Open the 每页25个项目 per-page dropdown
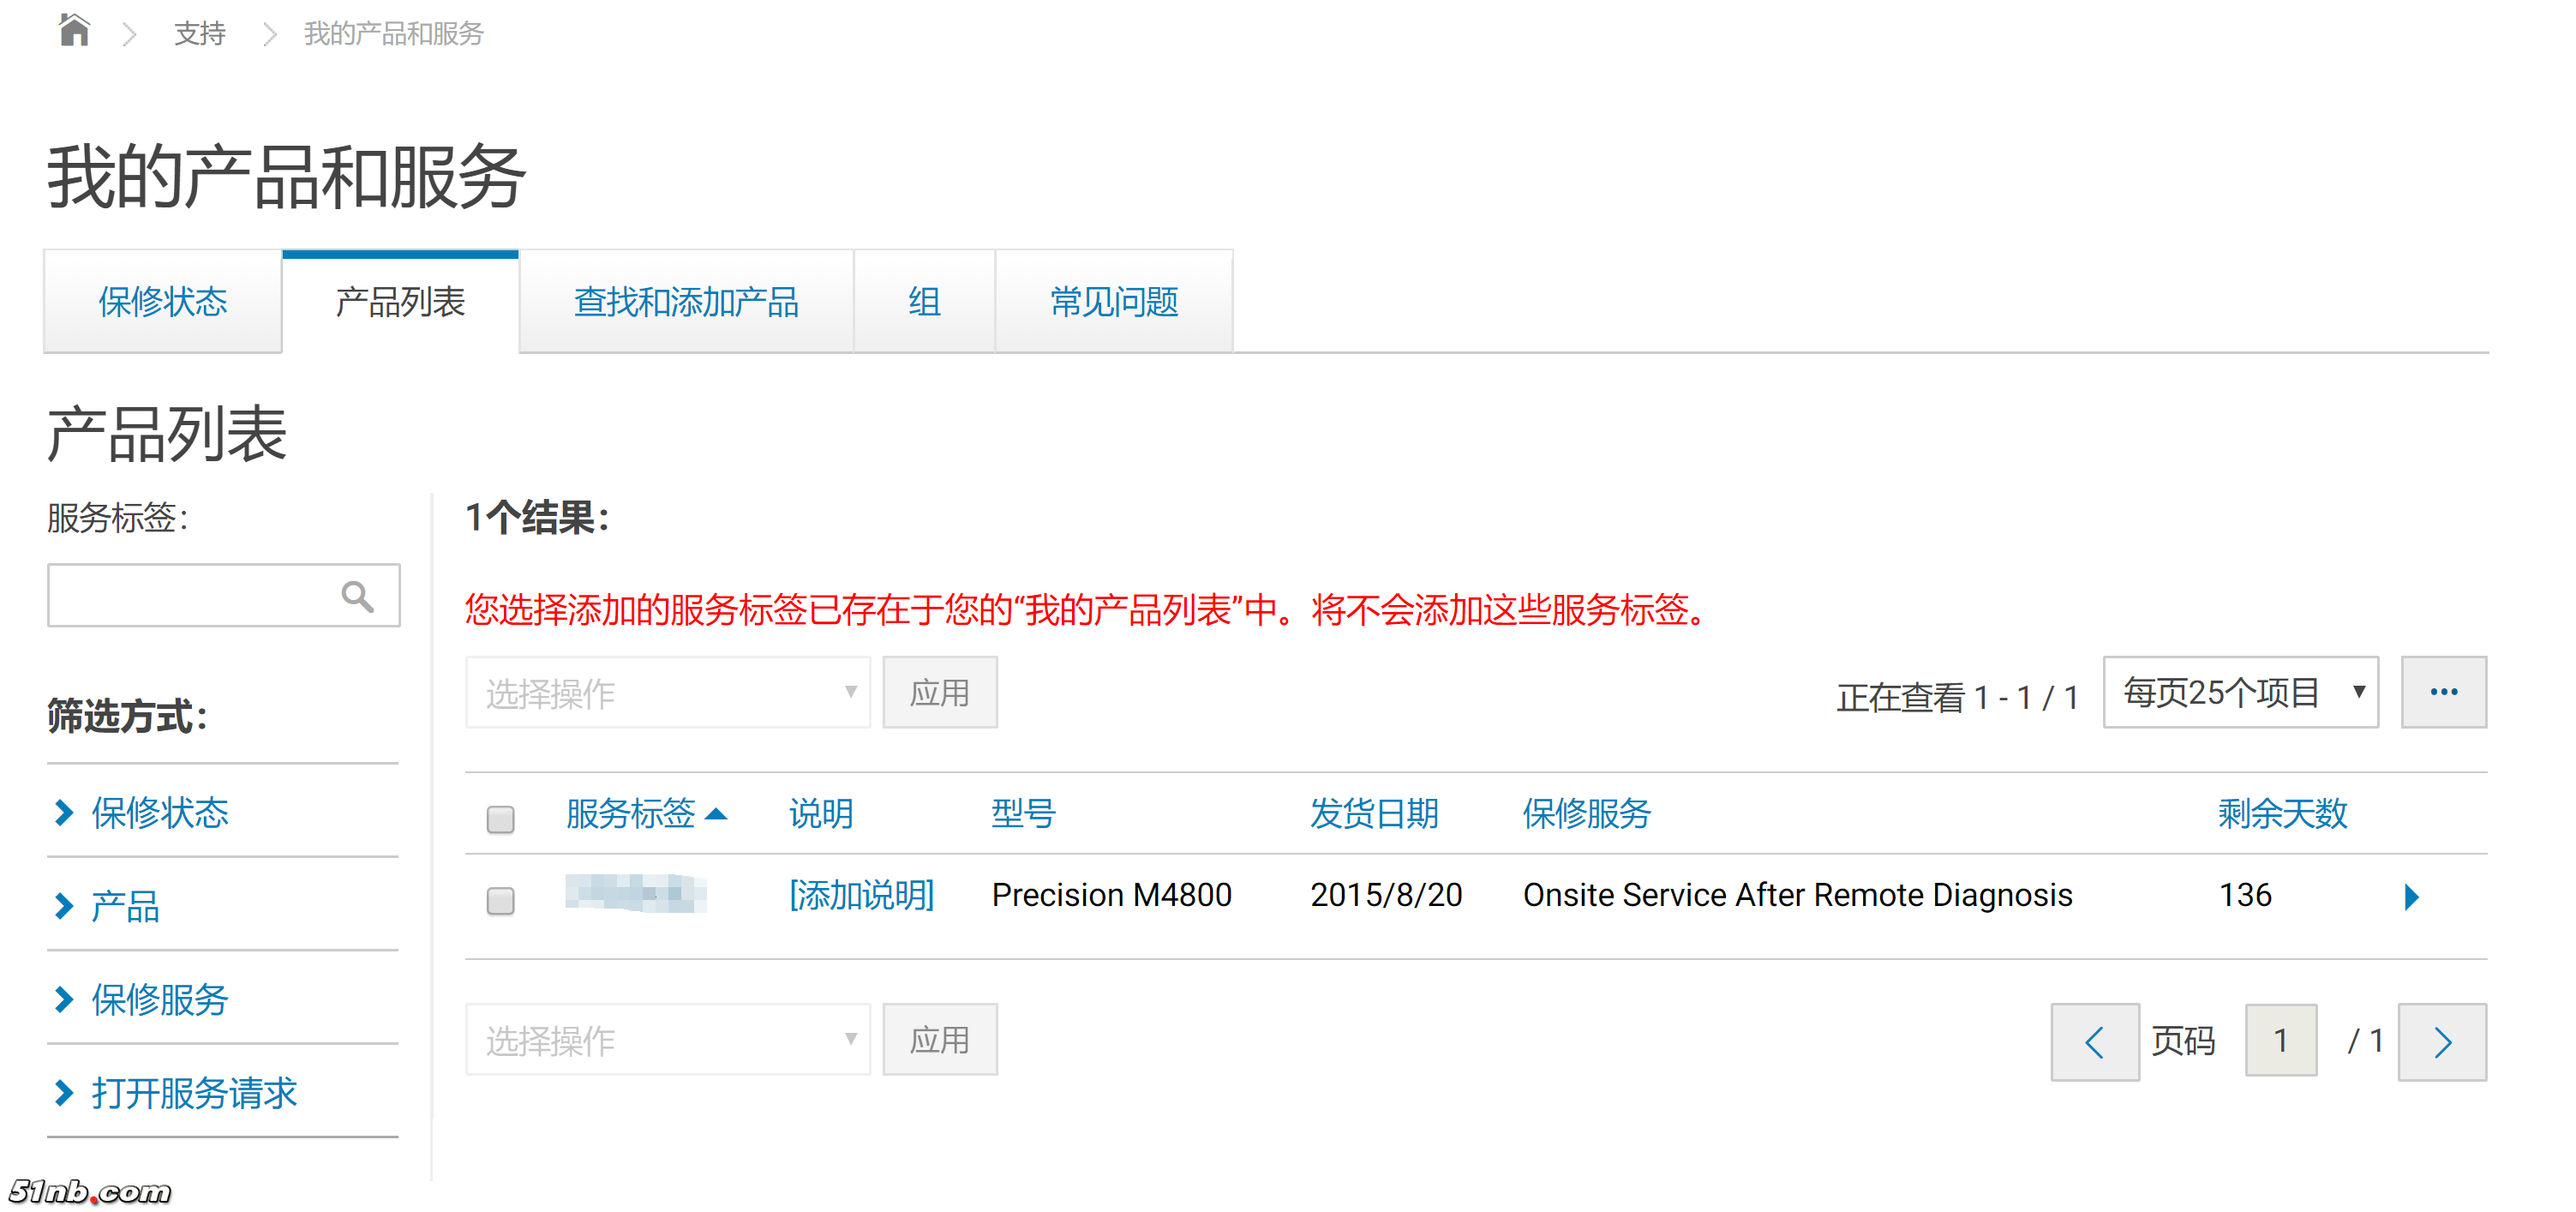 [x=2240, y=692]
